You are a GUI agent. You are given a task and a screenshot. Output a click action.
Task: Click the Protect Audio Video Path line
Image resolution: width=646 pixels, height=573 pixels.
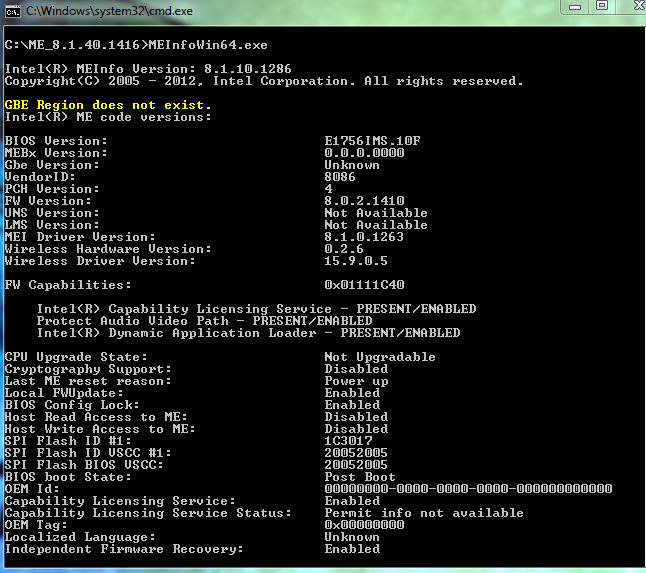click(204, 321)
